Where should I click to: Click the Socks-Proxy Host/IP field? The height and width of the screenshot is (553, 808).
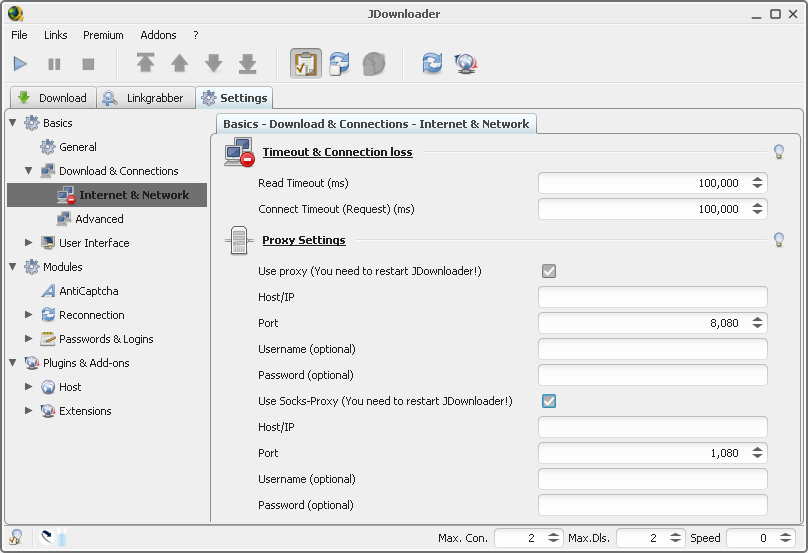[x=652, y=427]
